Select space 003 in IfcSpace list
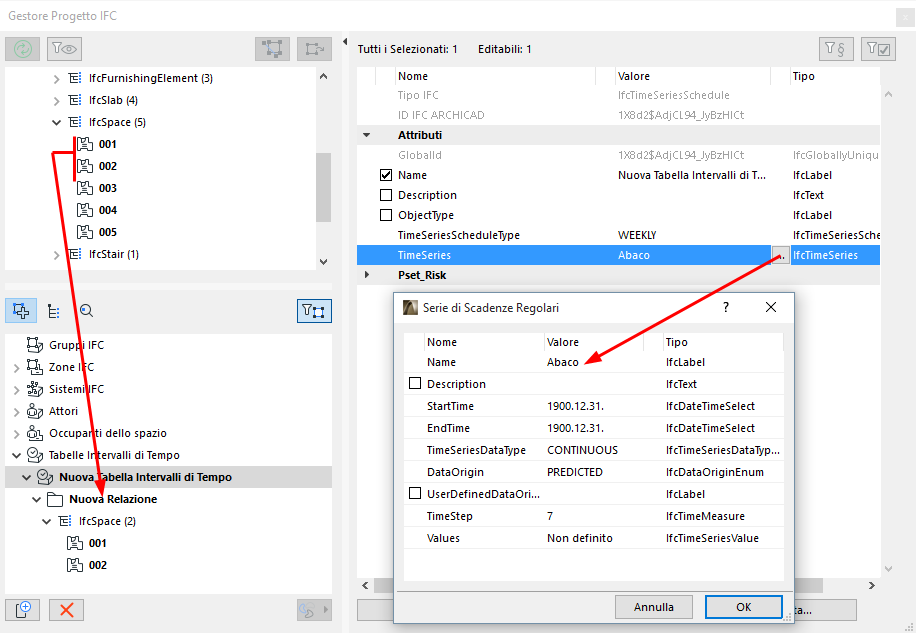 click(107, 188)
